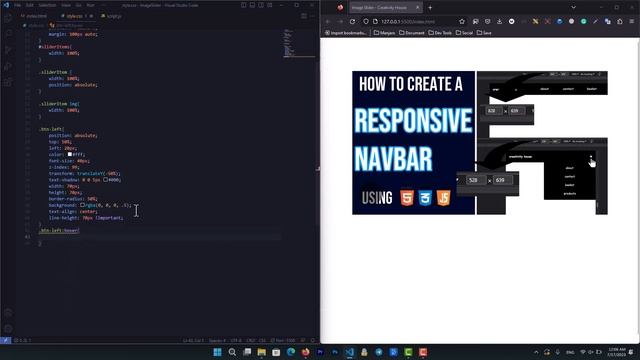Open the Search view in VS Code activity bar

tap(8, 34)
